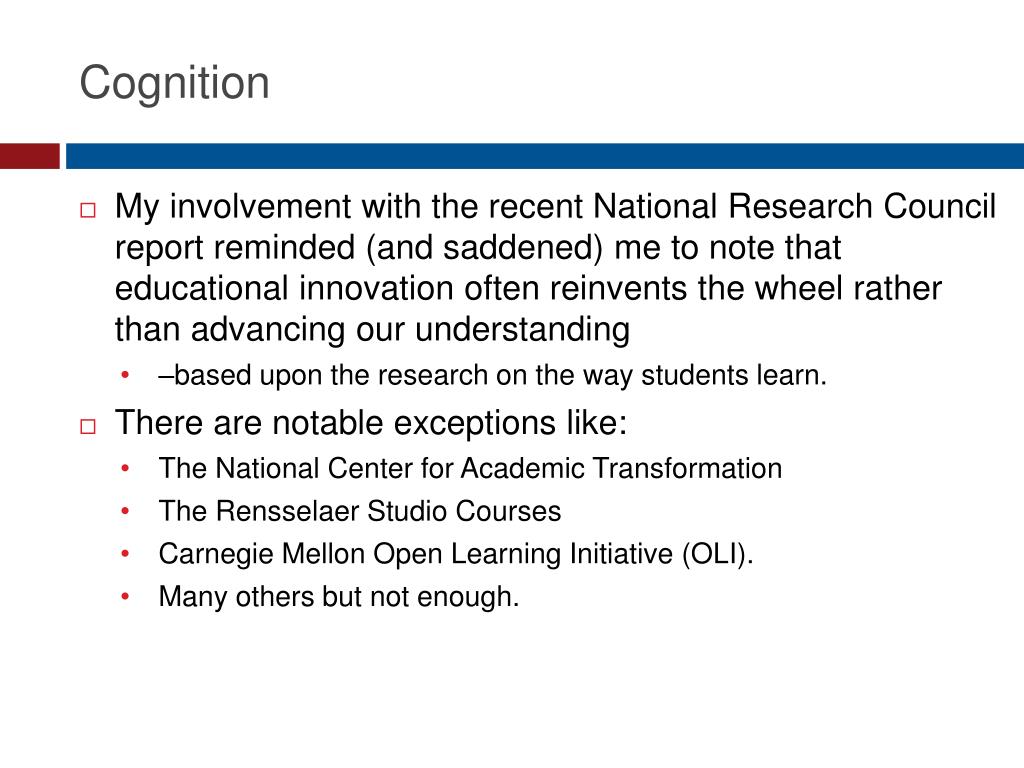Click '–based upon the research' sub-bullet text
Viewport: 1024px width, 768px height.
pyautogui.click(x=492, y=376)
